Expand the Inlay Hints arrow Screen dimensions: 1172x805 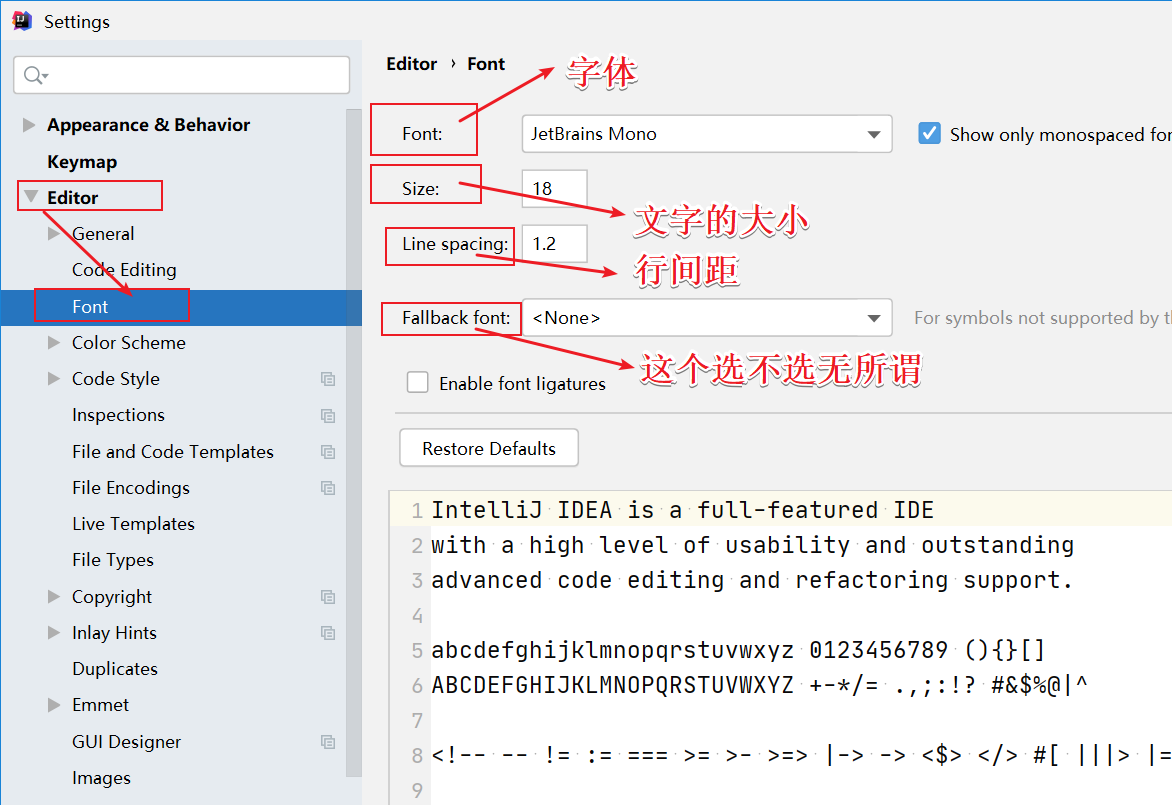54,632
